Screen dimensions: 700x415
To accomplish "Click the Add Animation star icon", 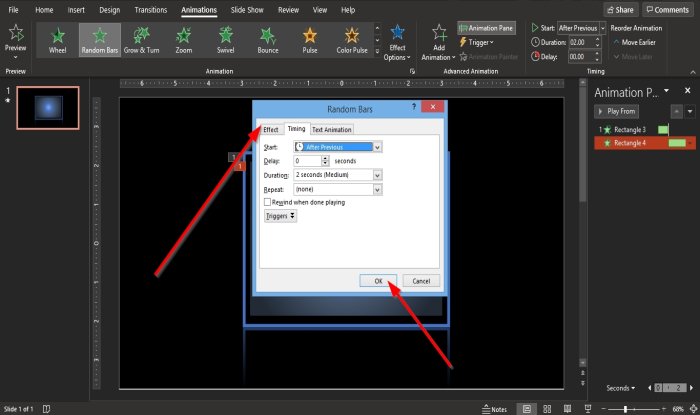I will coord(439,33).
